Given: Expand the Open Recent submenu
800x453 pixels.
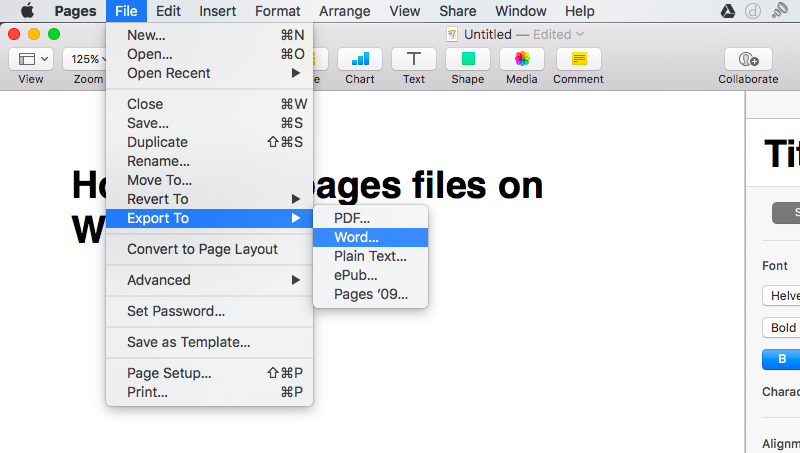Looking at the screenshot, I should (209, 73).
